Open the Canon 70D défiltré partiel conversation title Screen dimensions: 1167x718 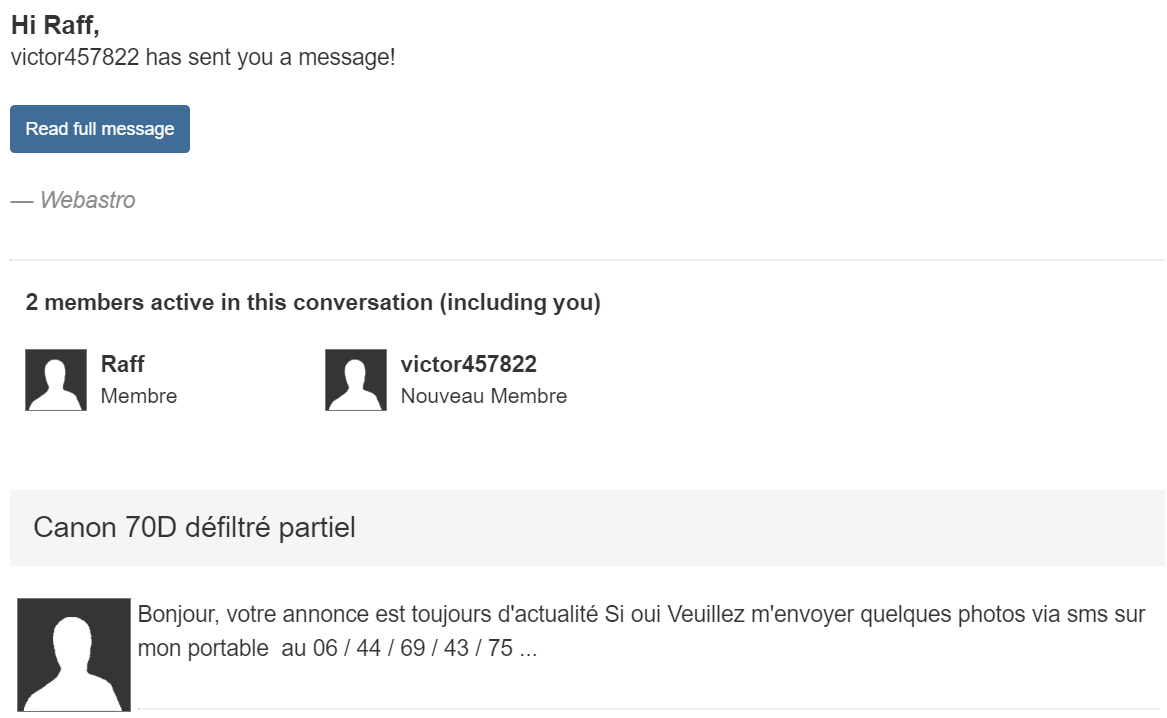(x=194, y=527)
